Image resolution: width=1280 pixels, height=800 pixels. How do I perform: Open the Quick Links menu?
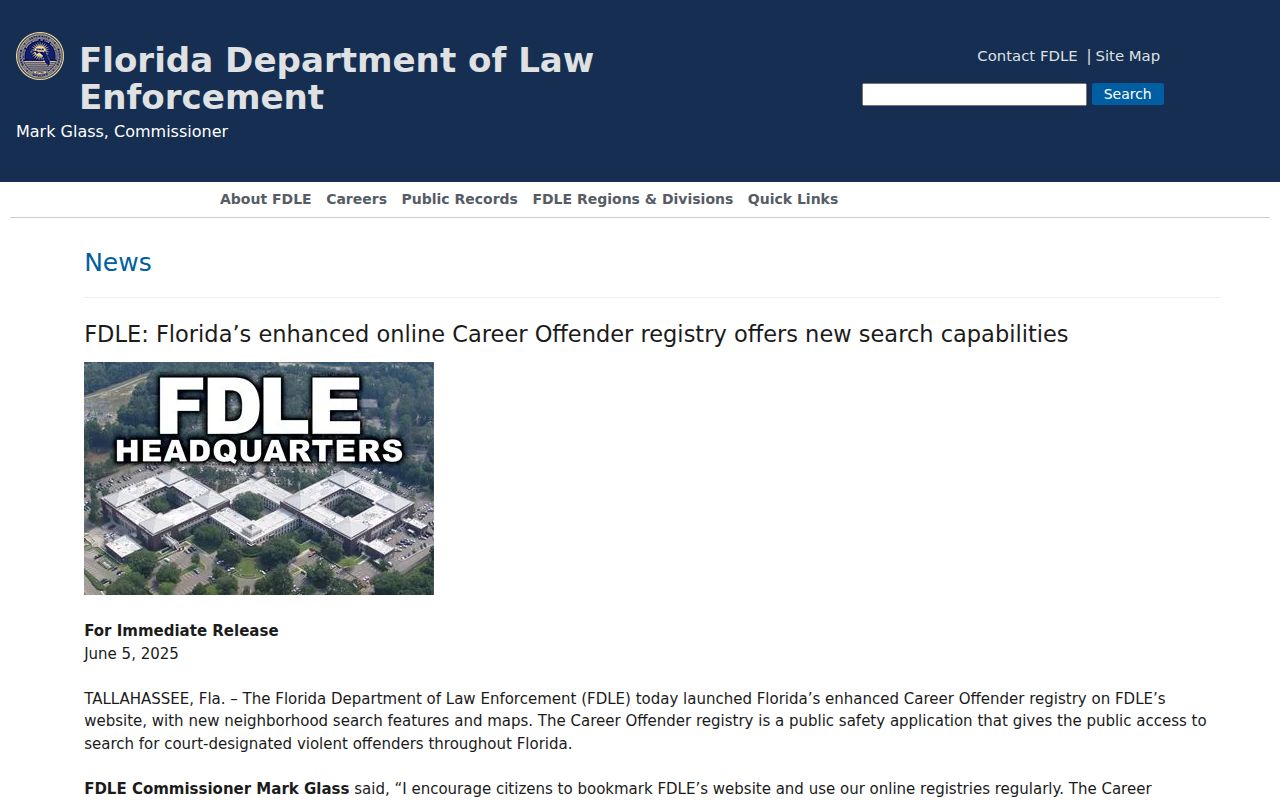point(793,199)
